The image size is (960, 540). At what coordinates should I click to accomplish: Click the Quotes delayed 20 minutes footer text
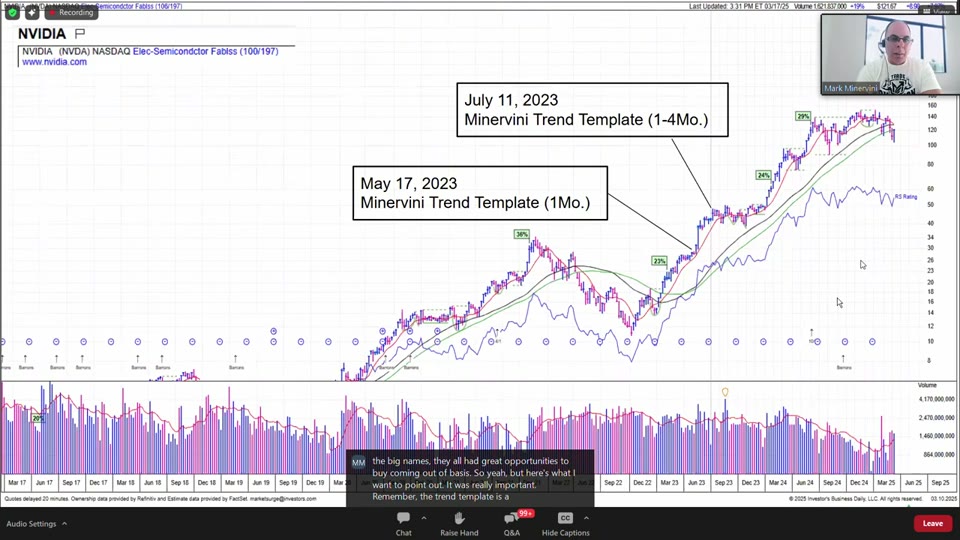pyautogui.click(x=160, y=499)
